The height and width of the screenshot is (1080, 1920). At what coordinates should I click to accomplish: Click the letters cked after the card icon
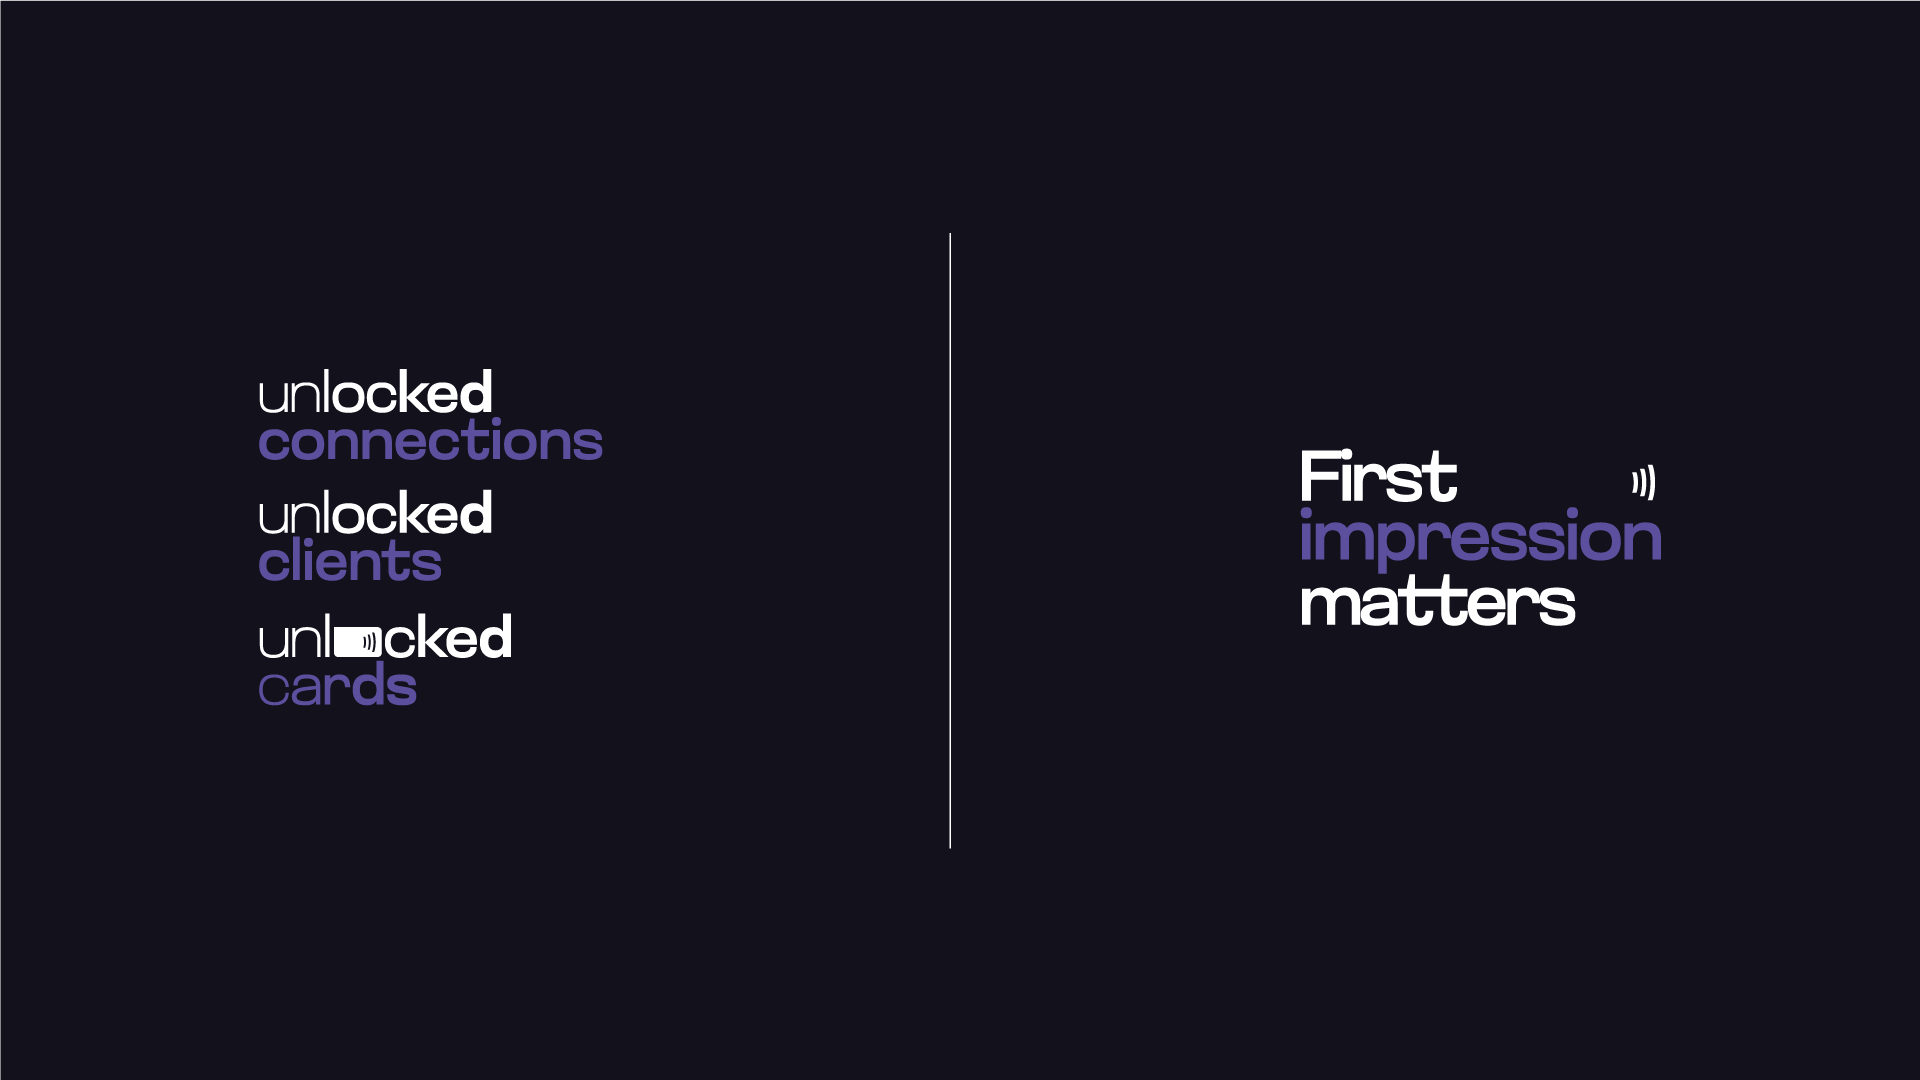[x=448, y=636]
